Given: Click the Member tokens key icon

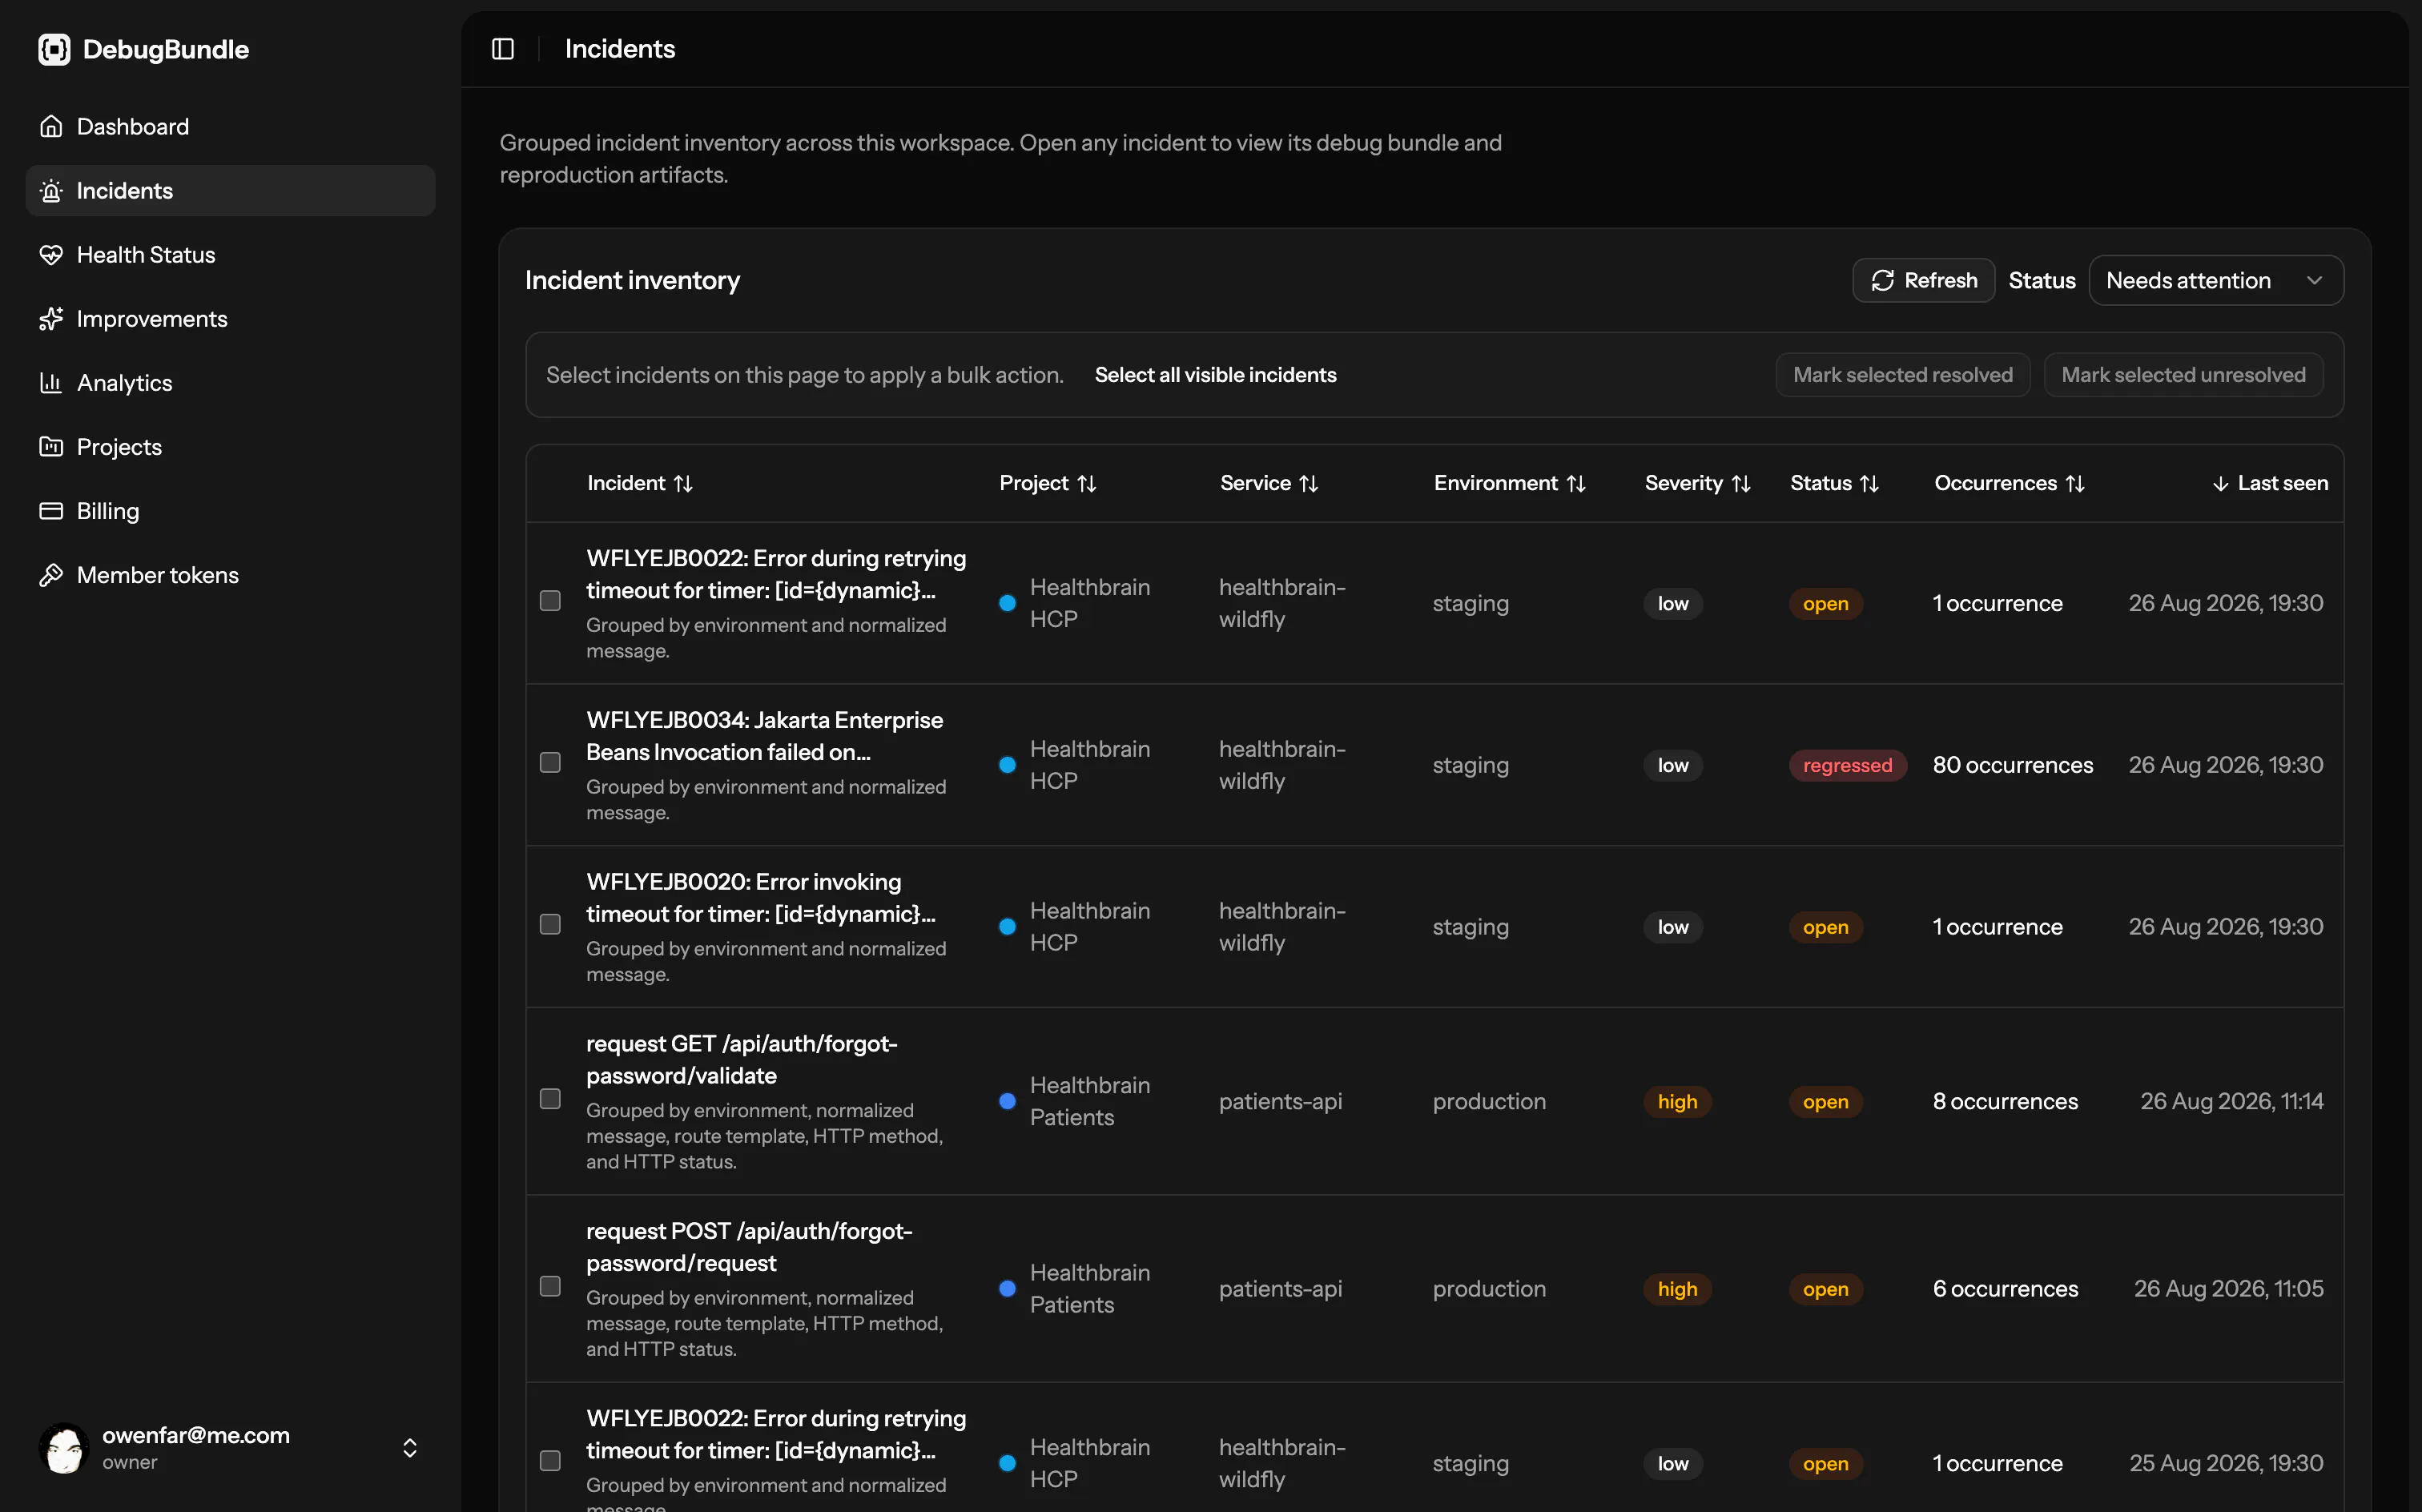Looking at the screenshot, I should click(51, 575).
